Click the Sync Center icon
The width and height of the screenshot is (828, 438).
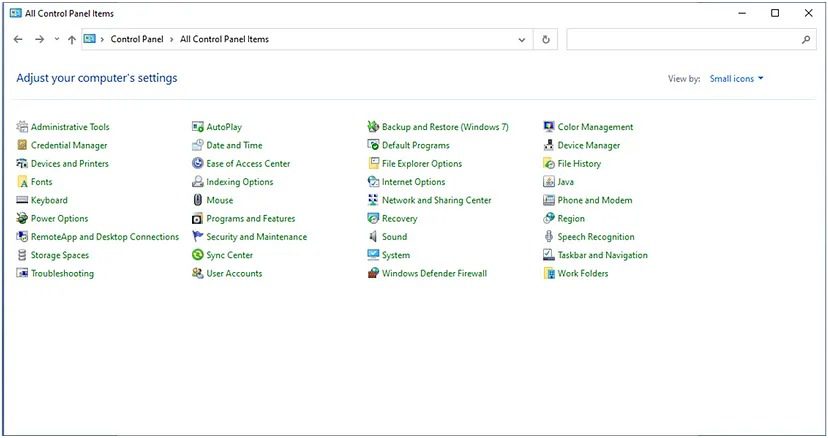[x=197, y=255]
